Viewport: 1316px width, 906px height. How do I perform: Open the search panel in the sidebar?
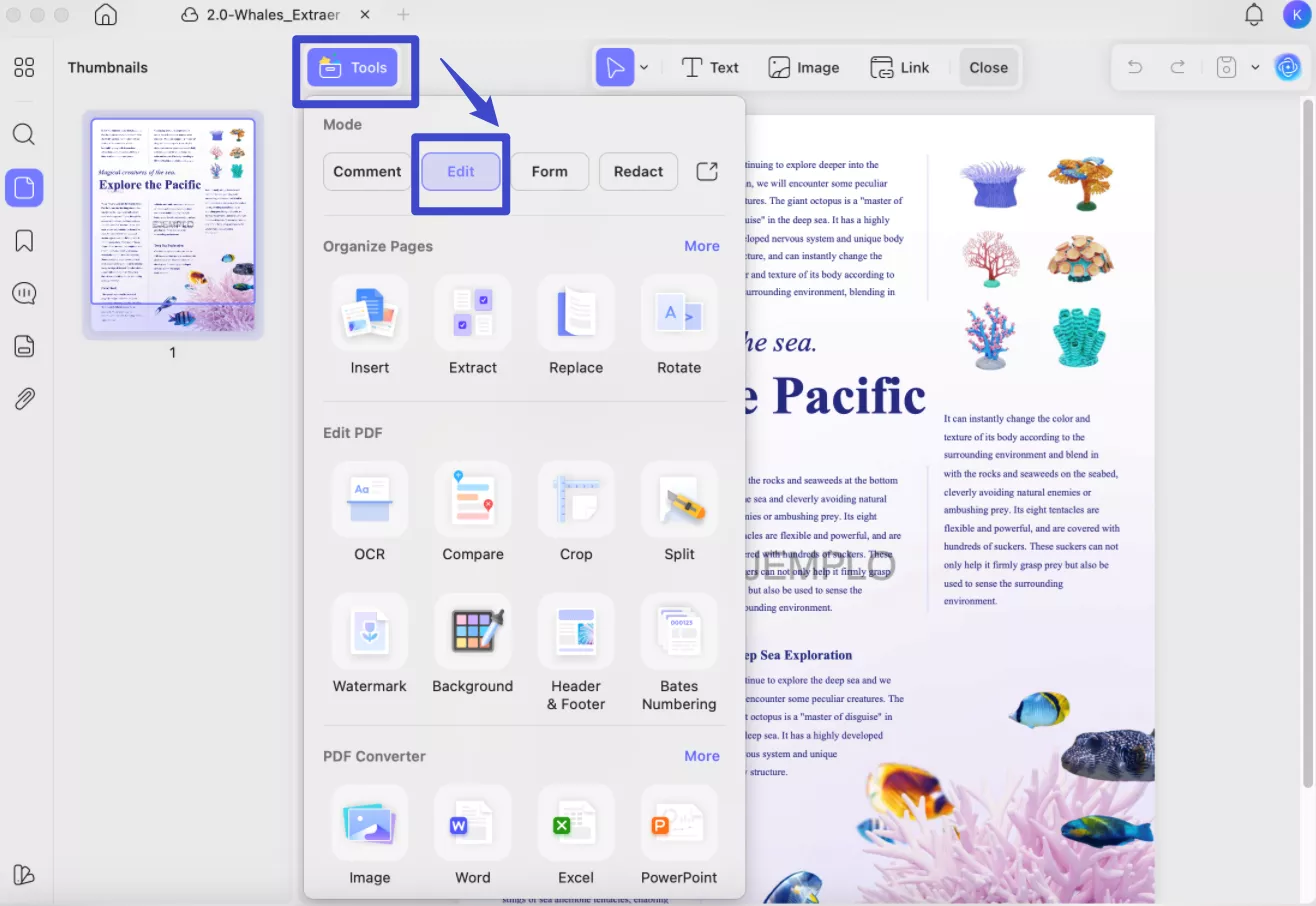pyautogui.click(x=24, y=134)
